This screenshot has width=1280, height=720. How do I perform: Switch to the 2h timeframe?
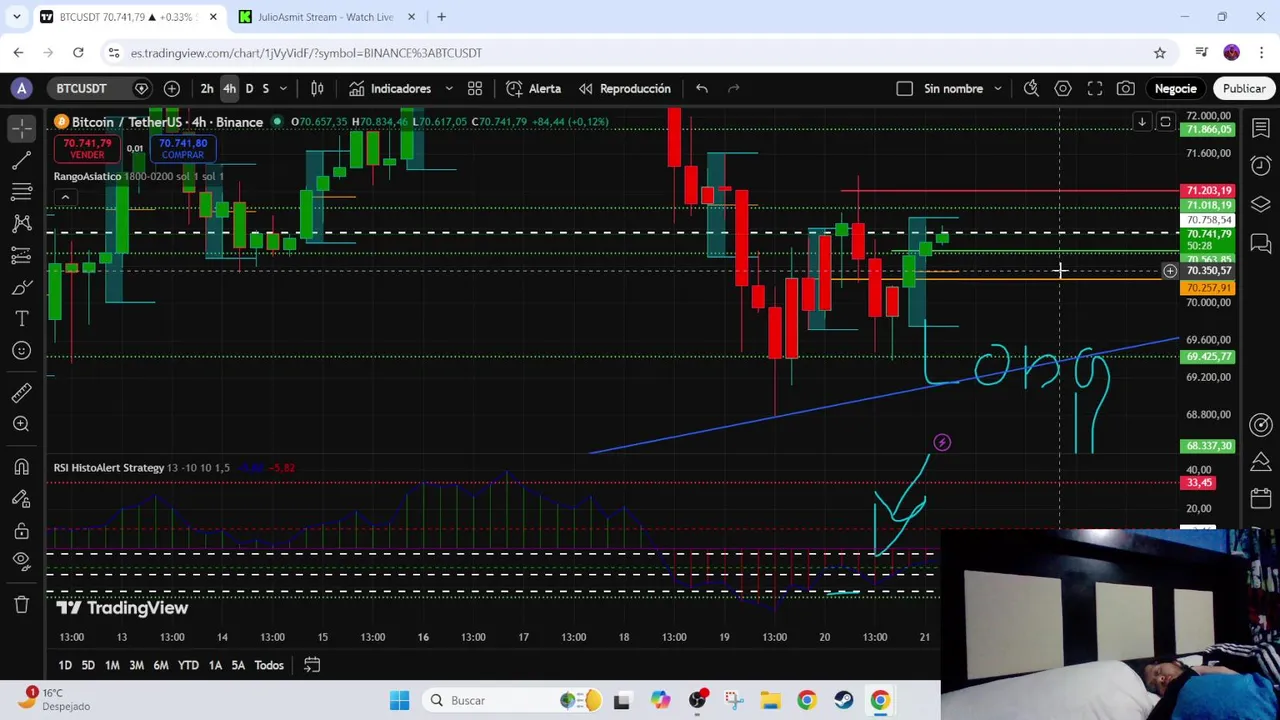pos(207,88)
